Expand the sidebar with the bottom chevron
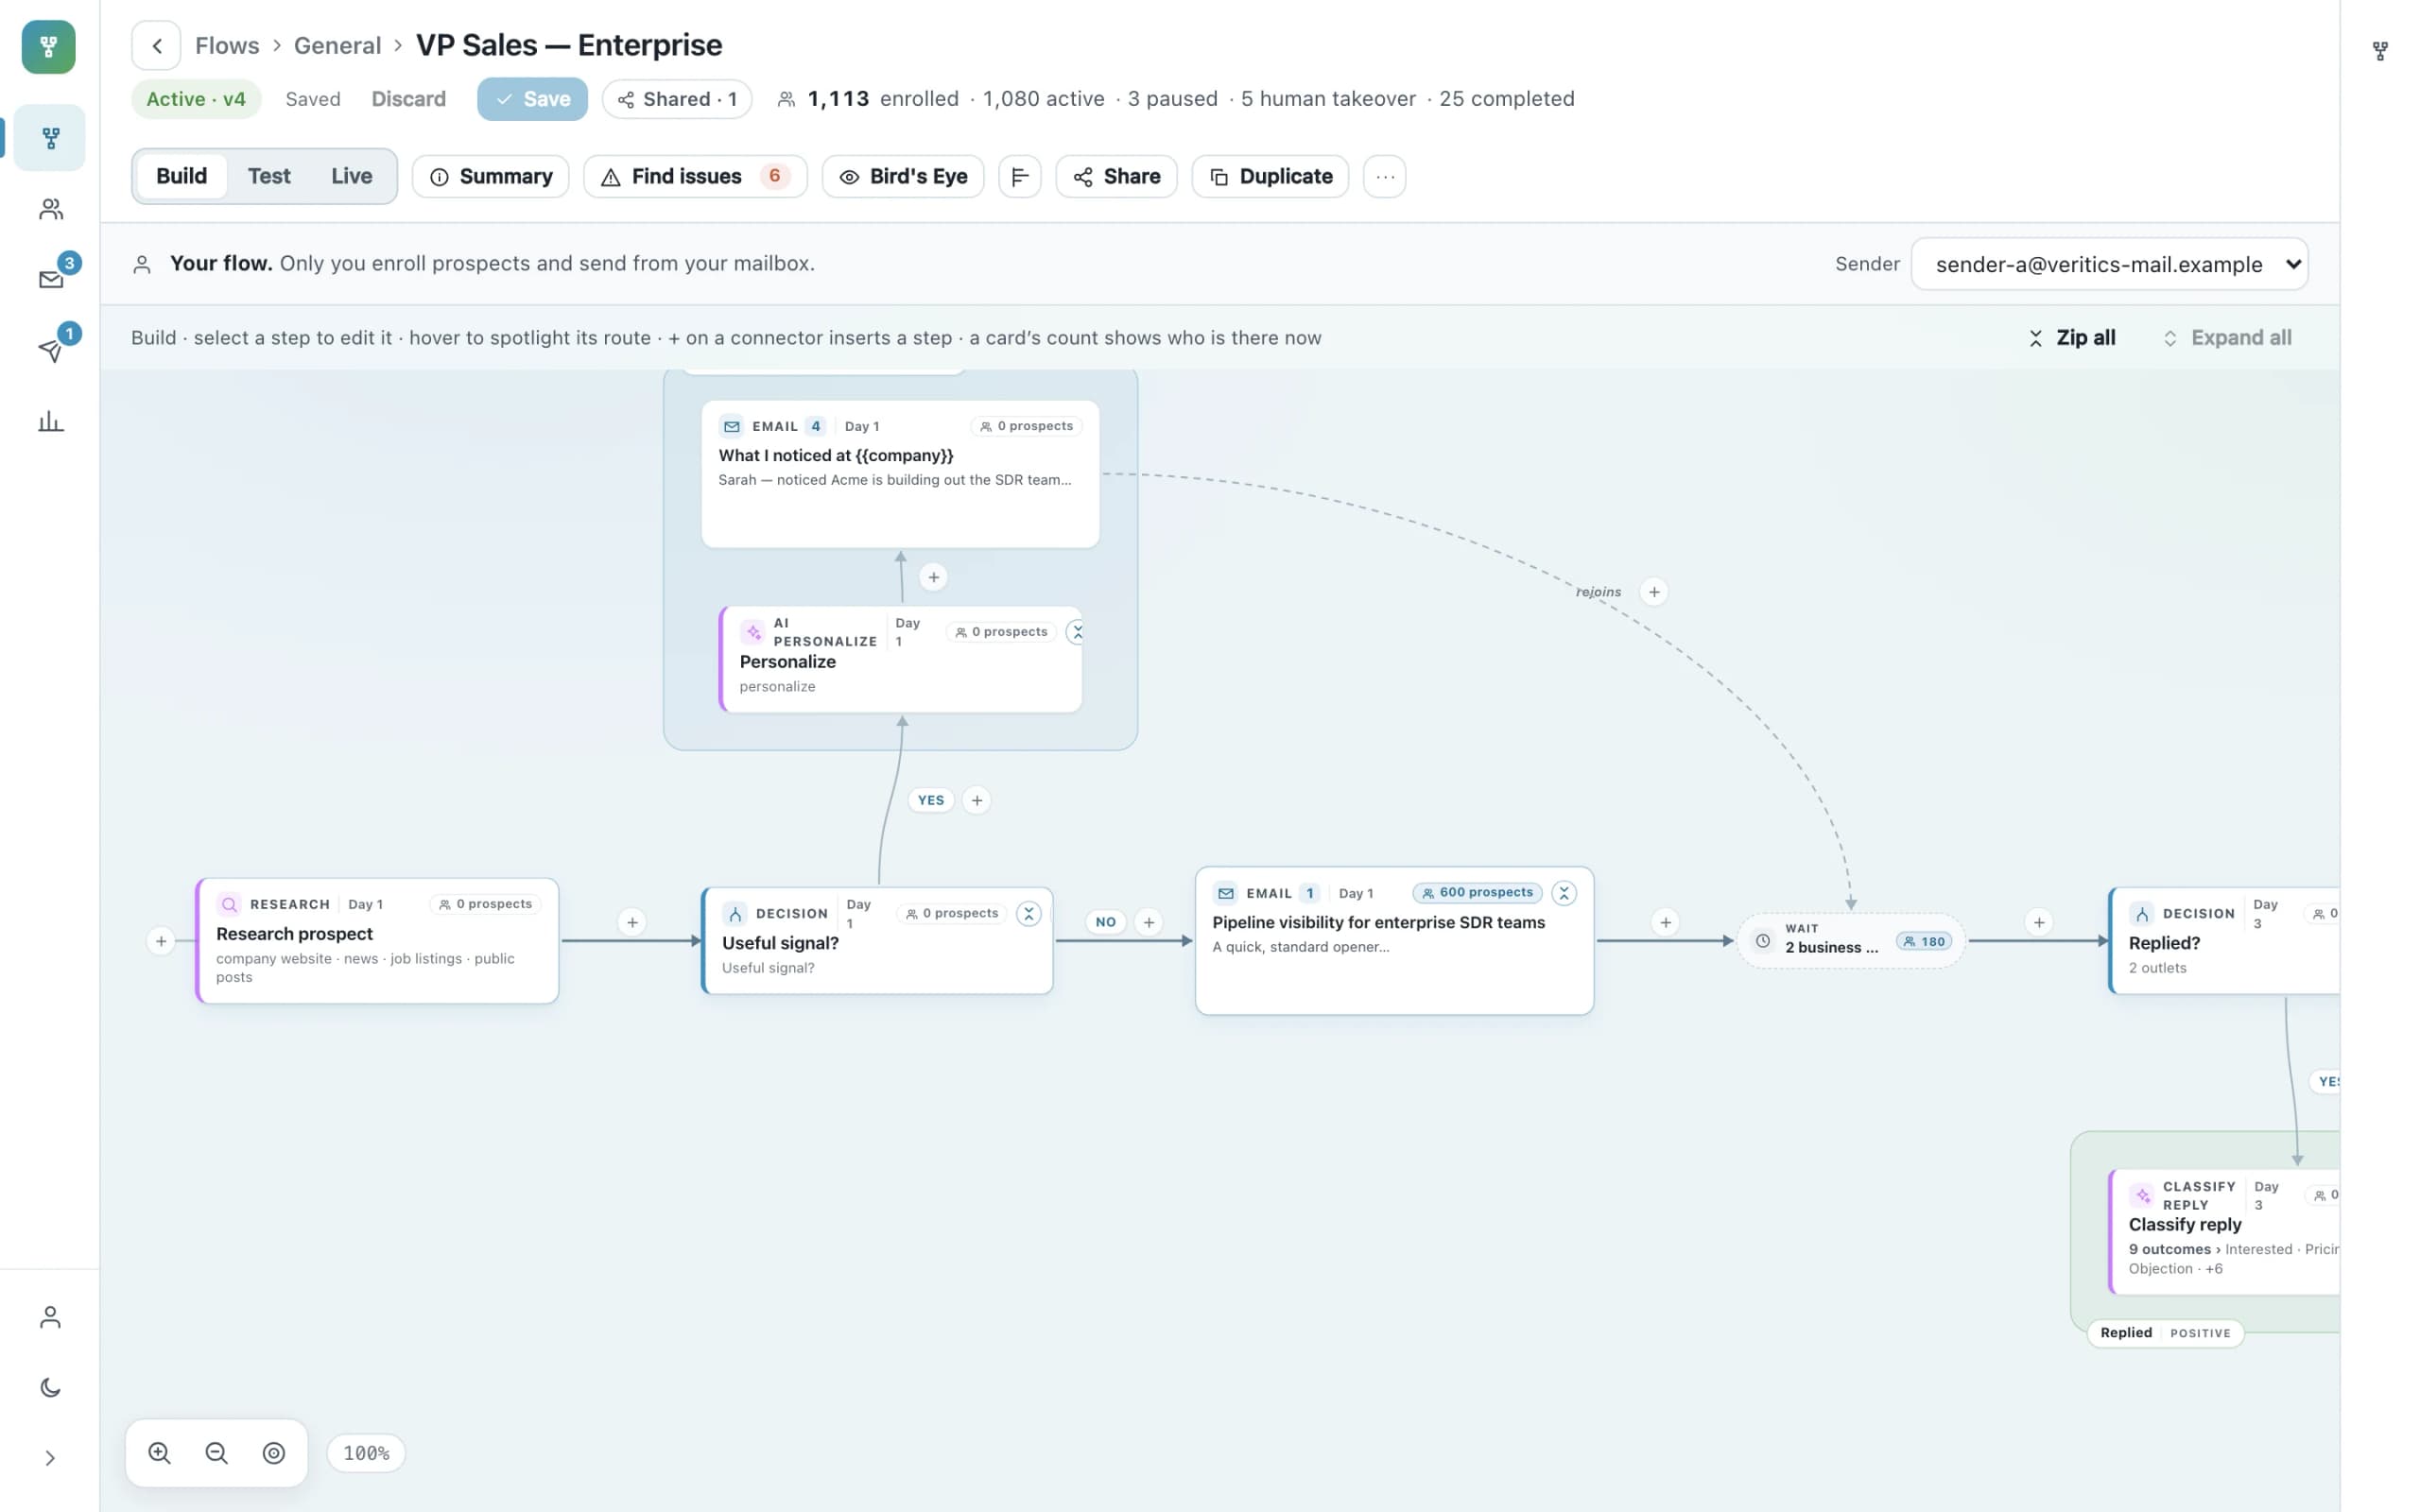The height and width of the screenshot is (1512, 2420). (x=50, y=1458)
